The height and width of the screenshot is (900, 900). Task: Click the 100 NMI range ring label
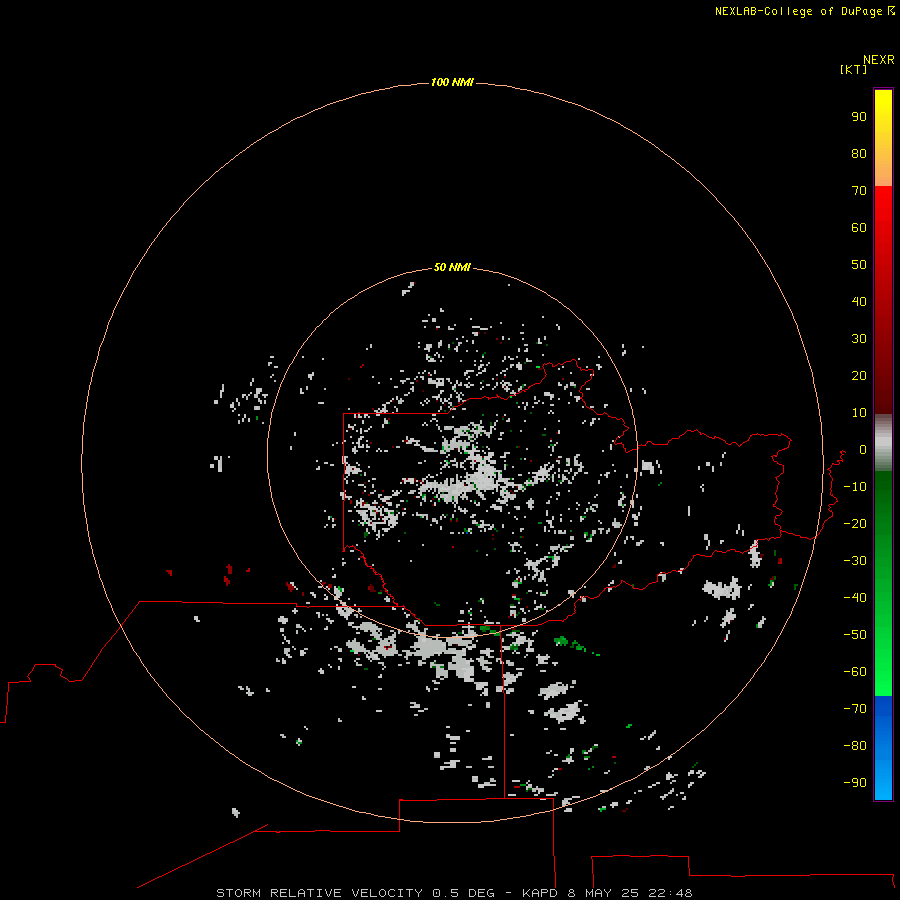coord(452,83)
